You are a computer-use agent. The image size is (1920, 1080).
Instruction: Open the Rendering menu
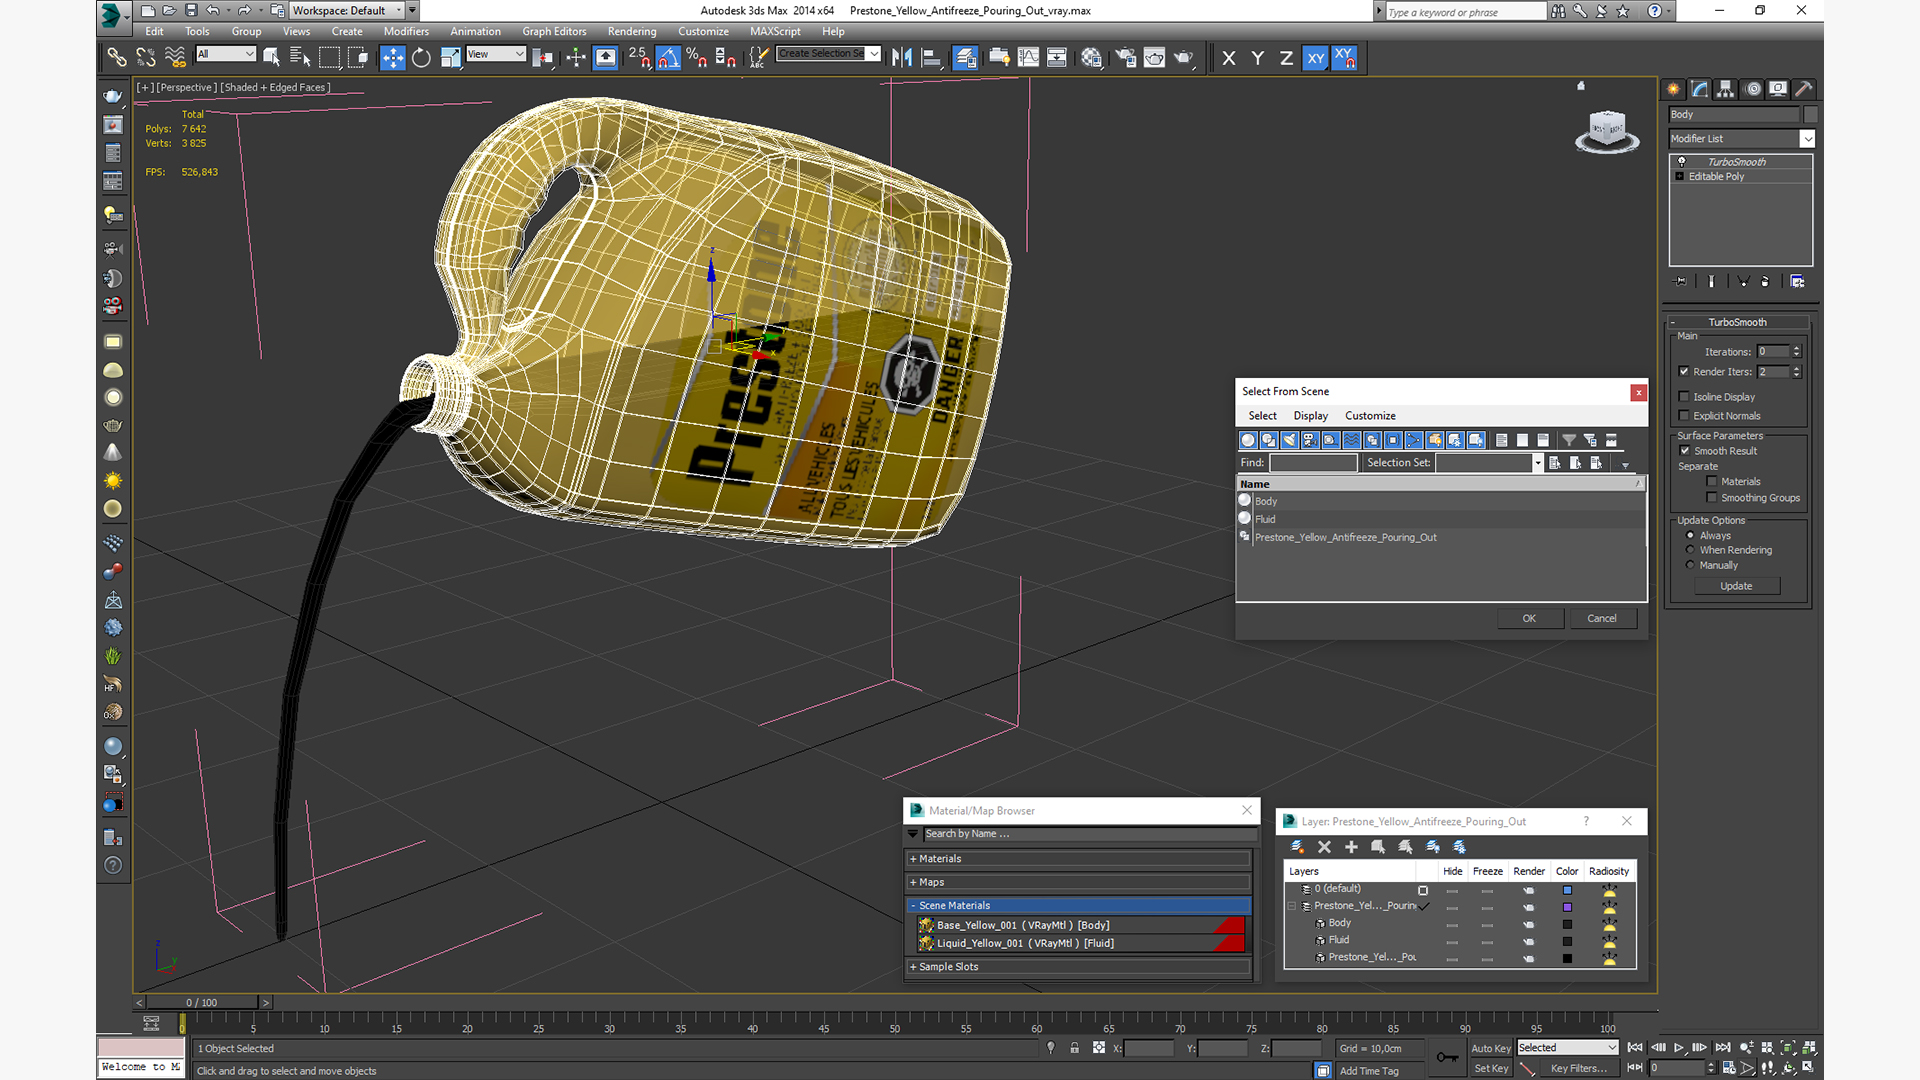632,31
